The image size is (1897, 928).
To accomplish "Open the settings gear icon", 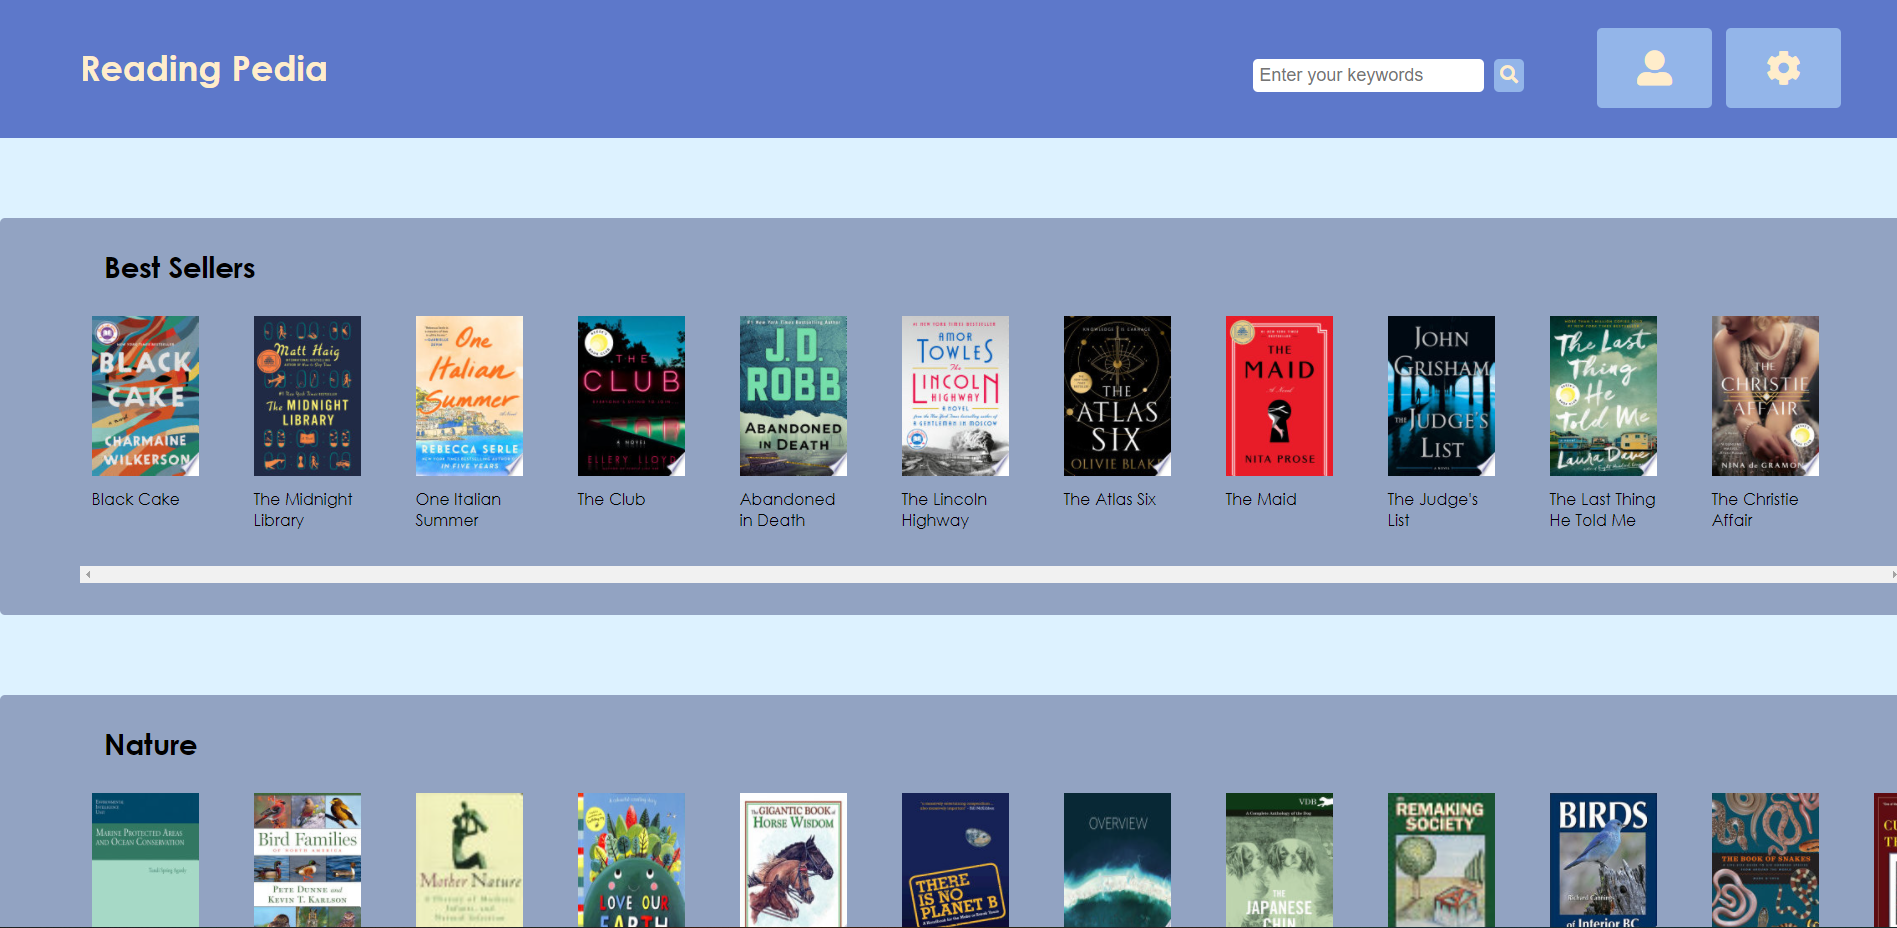I will coord(1782,67).
